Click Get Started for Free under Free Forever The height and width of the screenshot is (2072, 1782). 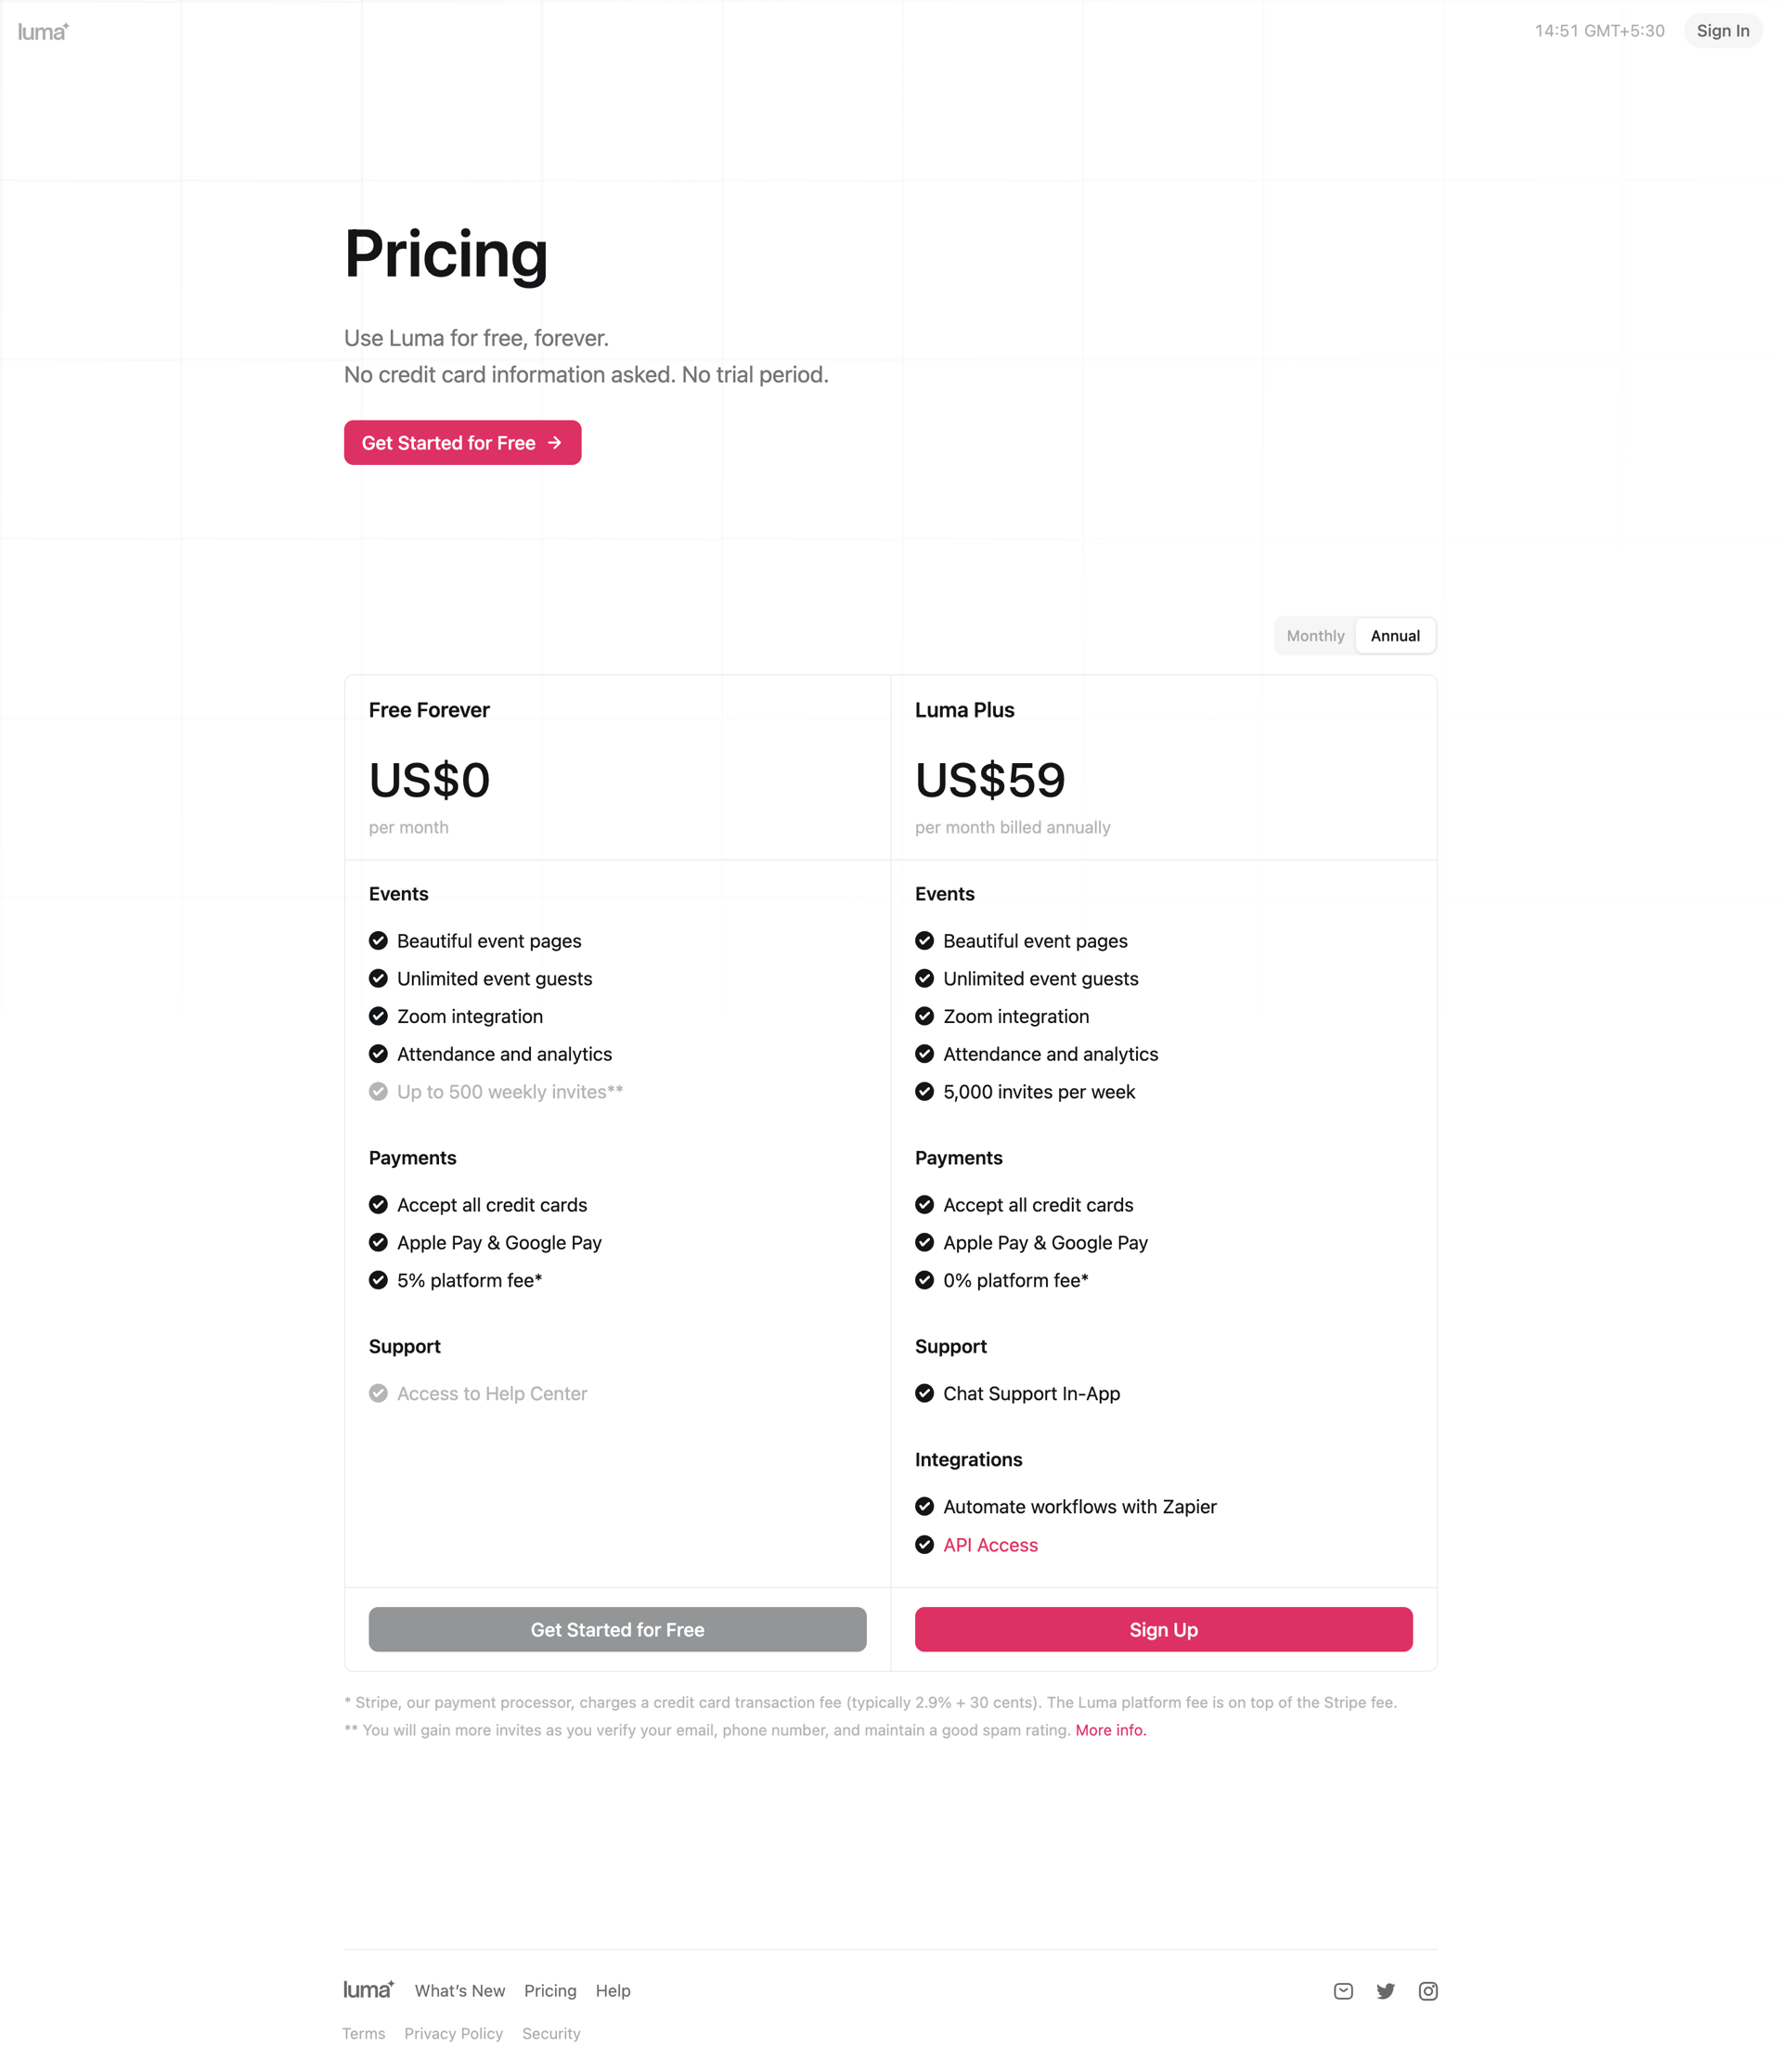click(617, 1629)
